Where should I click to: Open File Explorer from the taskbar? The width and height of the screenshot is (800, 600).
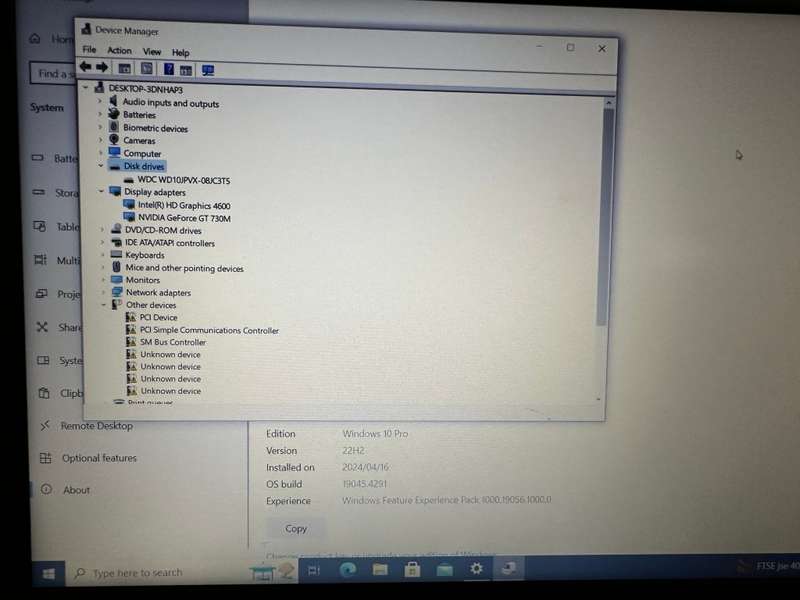(380, 569)
